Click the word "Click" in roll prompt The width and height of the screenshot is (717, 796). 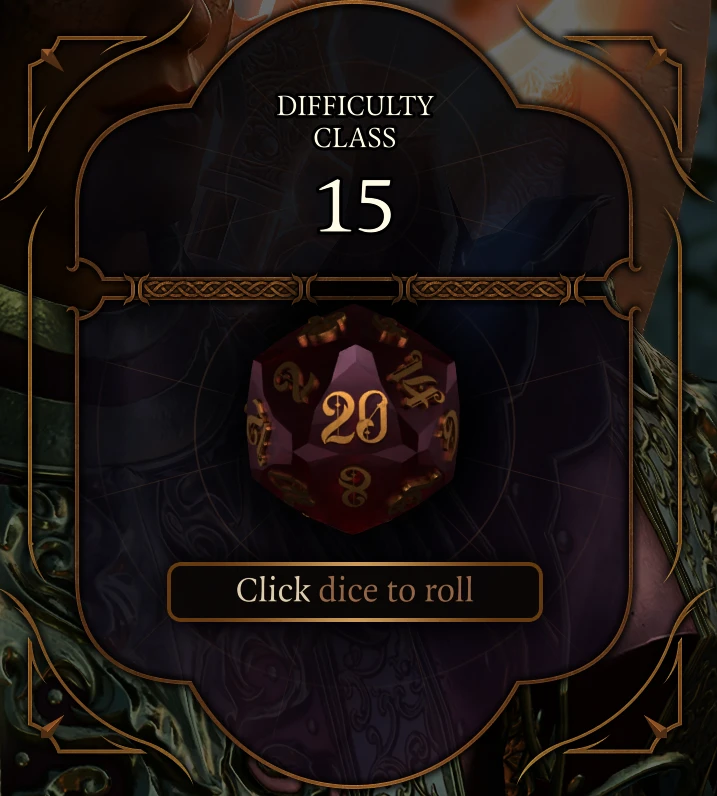click(x=273, y=589)
